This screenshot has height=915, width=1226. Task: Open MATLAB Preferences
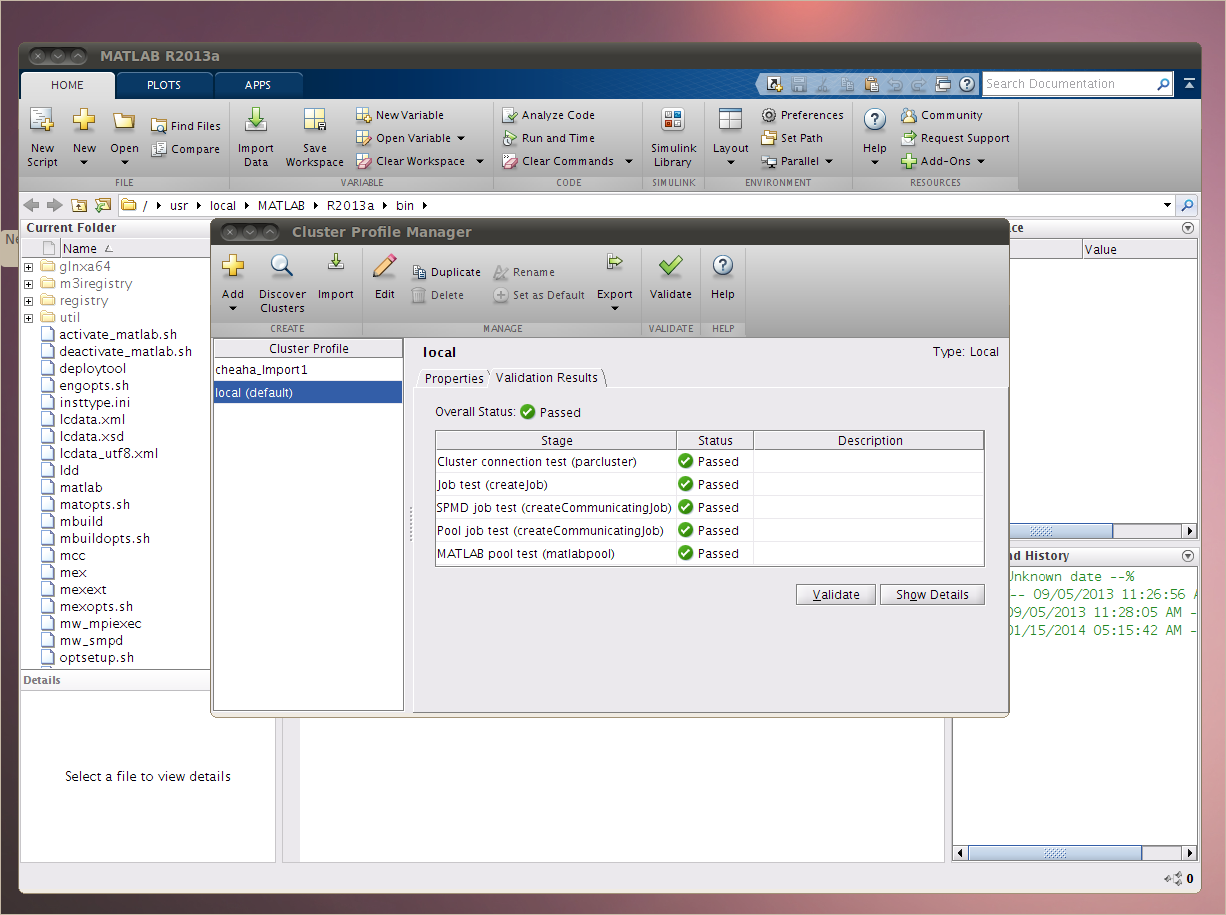[802, 115]
